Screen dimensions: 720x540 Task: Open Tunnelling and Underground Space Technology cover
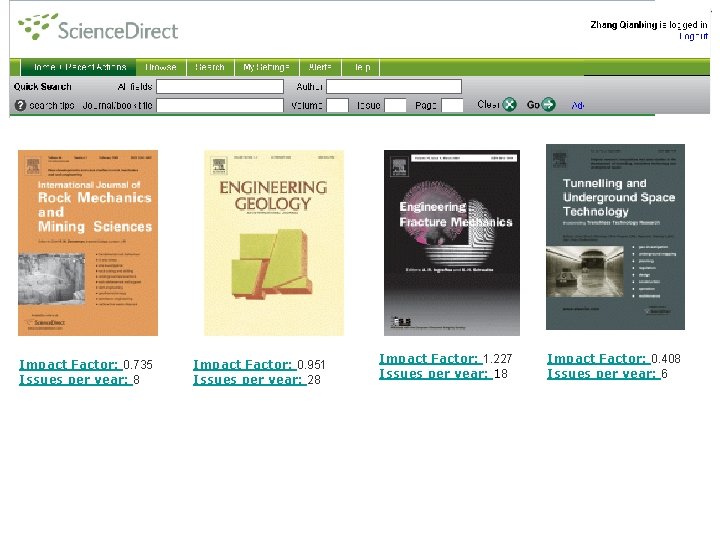pyautogui.click(x=615, y=237)
